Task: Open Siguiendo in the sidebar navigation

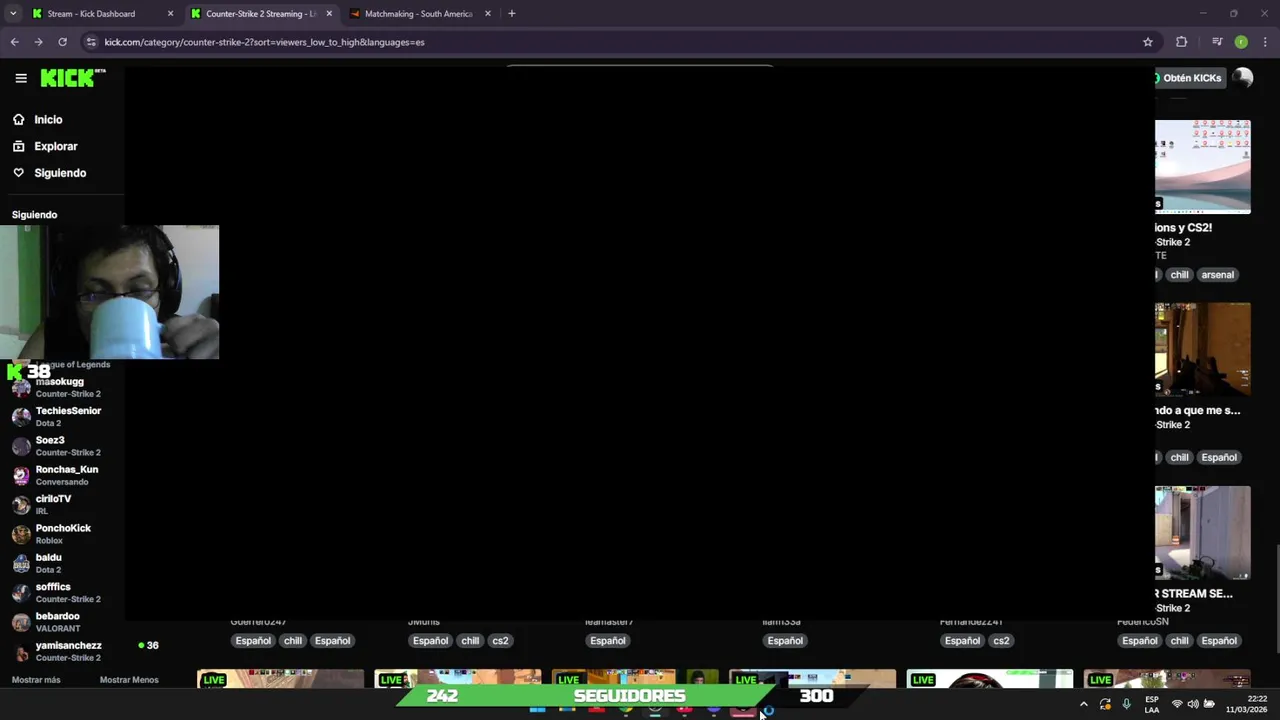Action: tap(60, 173)
